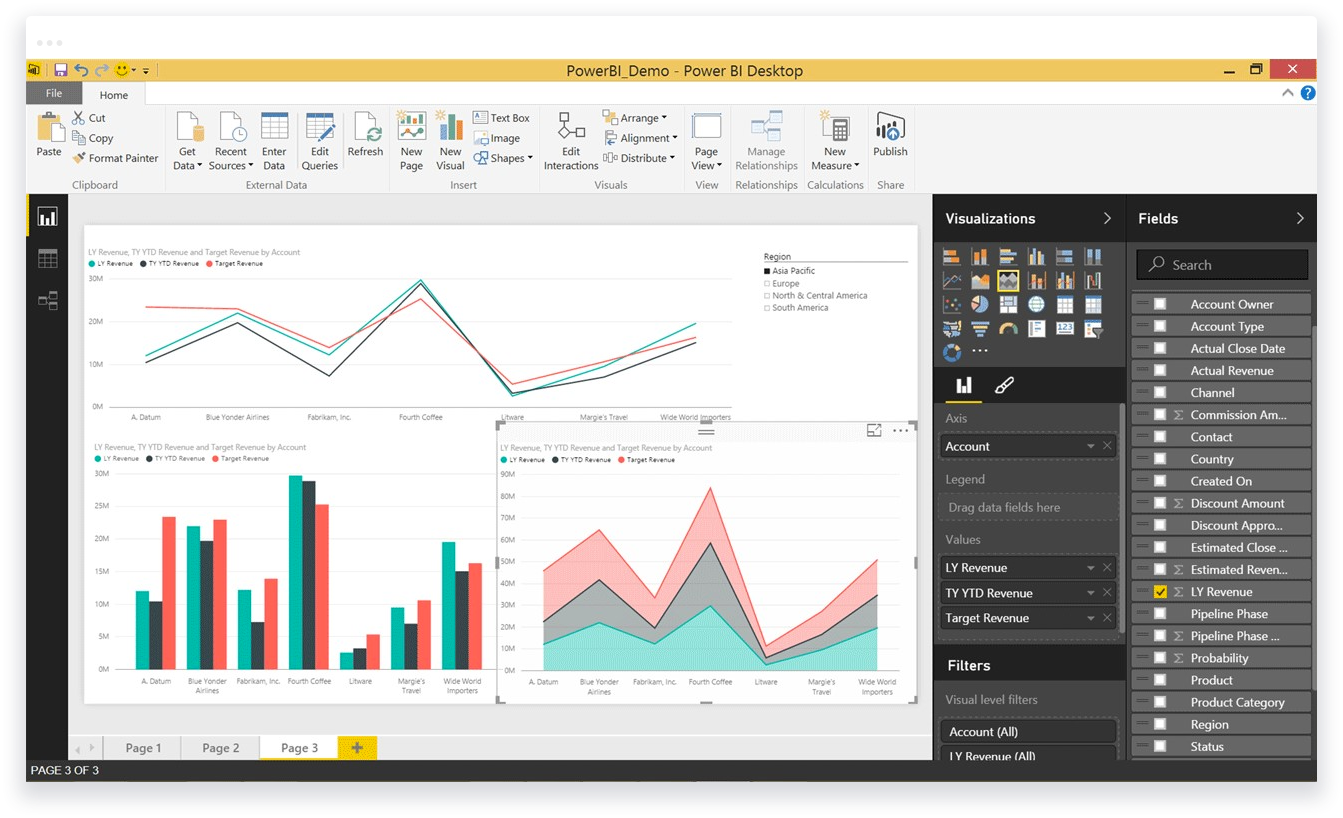Pick the Gauge visualization icon
This screenshot has width=1343, height=818.
[x=1008, y=329]
